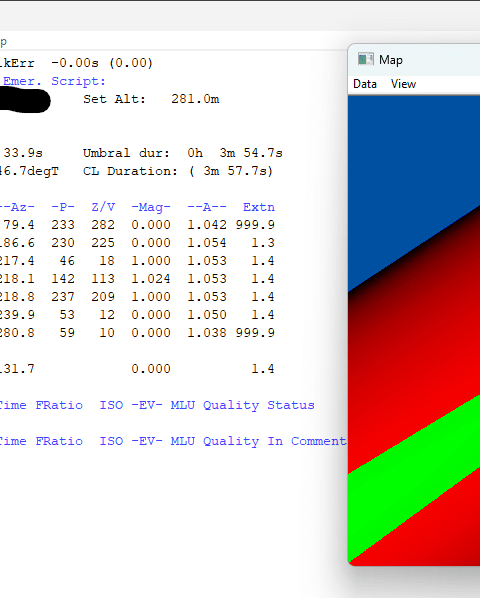Select the A value "1.042"
Viewport: 480px width, 598px height.
click(x=207, y=225)
